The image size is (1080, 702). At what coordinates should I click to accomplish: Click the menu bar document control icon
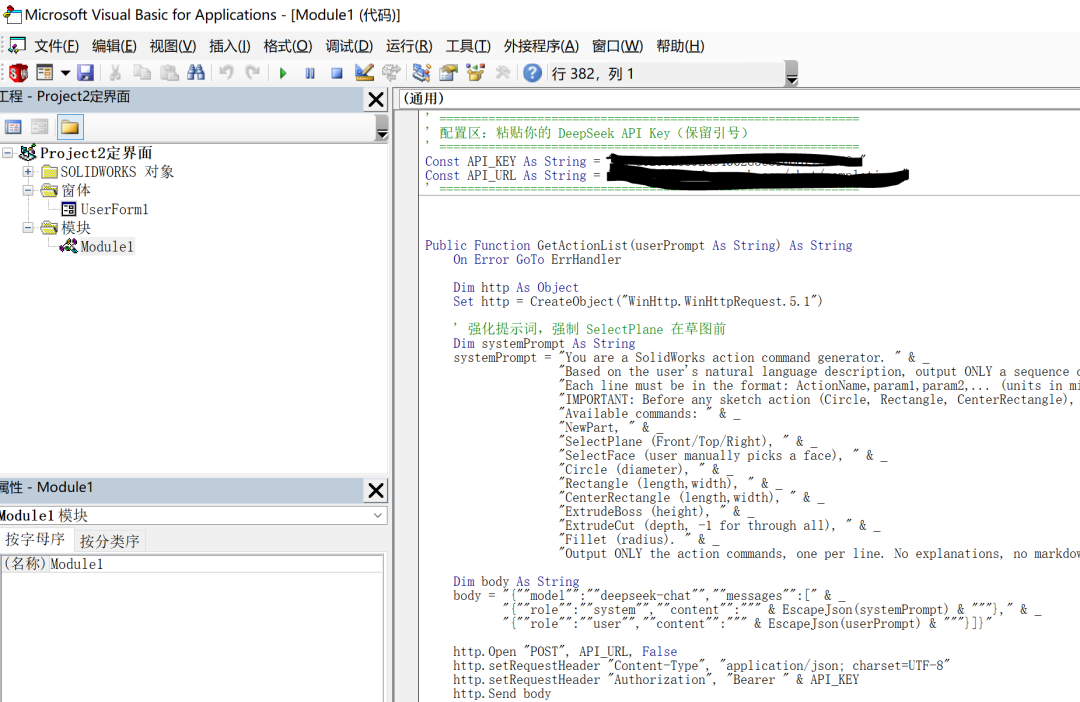click(x=17, y=45)
